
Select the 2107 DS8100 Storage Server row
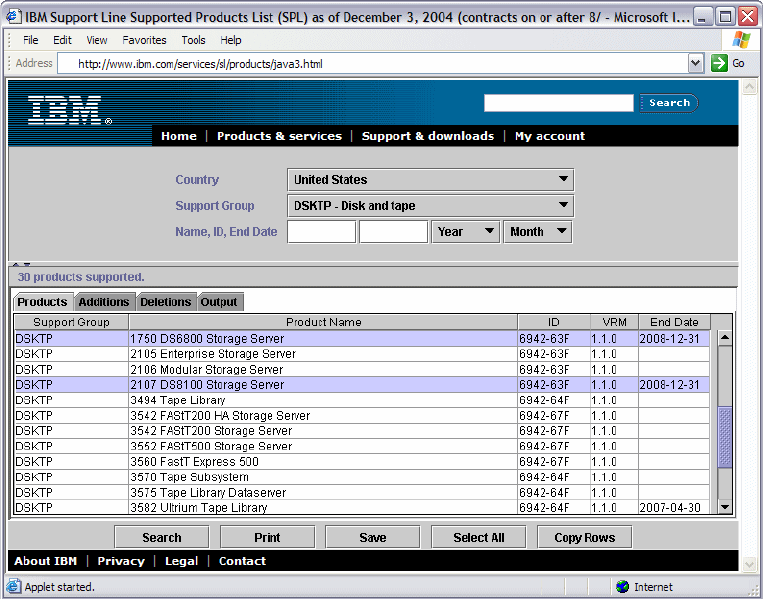coord(362,384)
